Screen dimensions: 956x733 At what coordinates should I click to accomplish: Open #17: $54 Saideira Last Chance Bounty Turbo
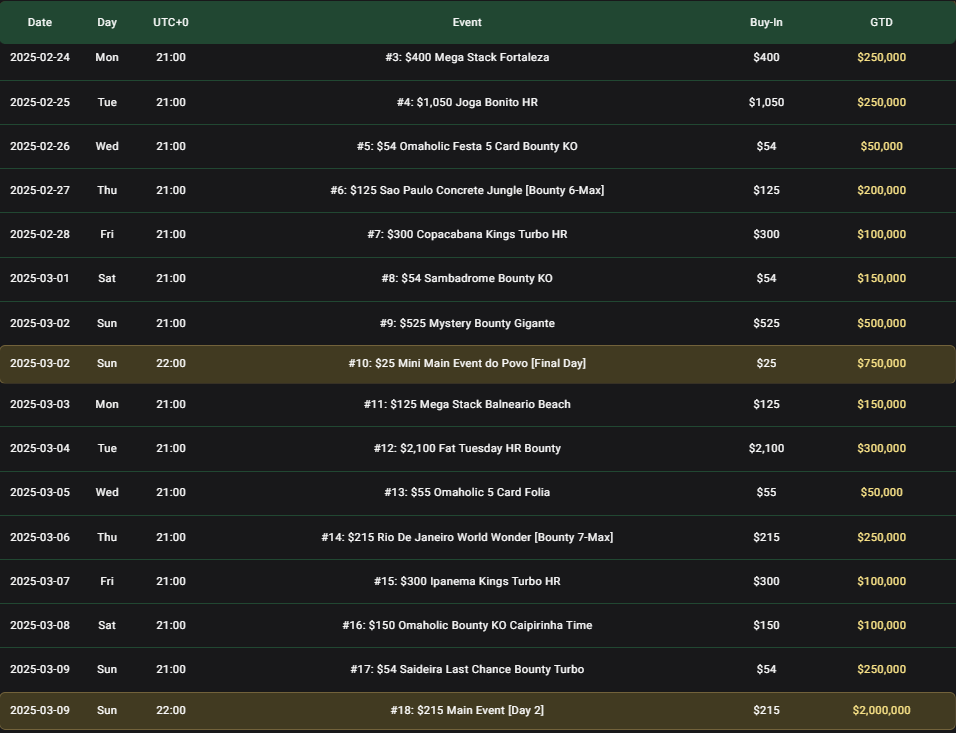(x=467, y=669)
